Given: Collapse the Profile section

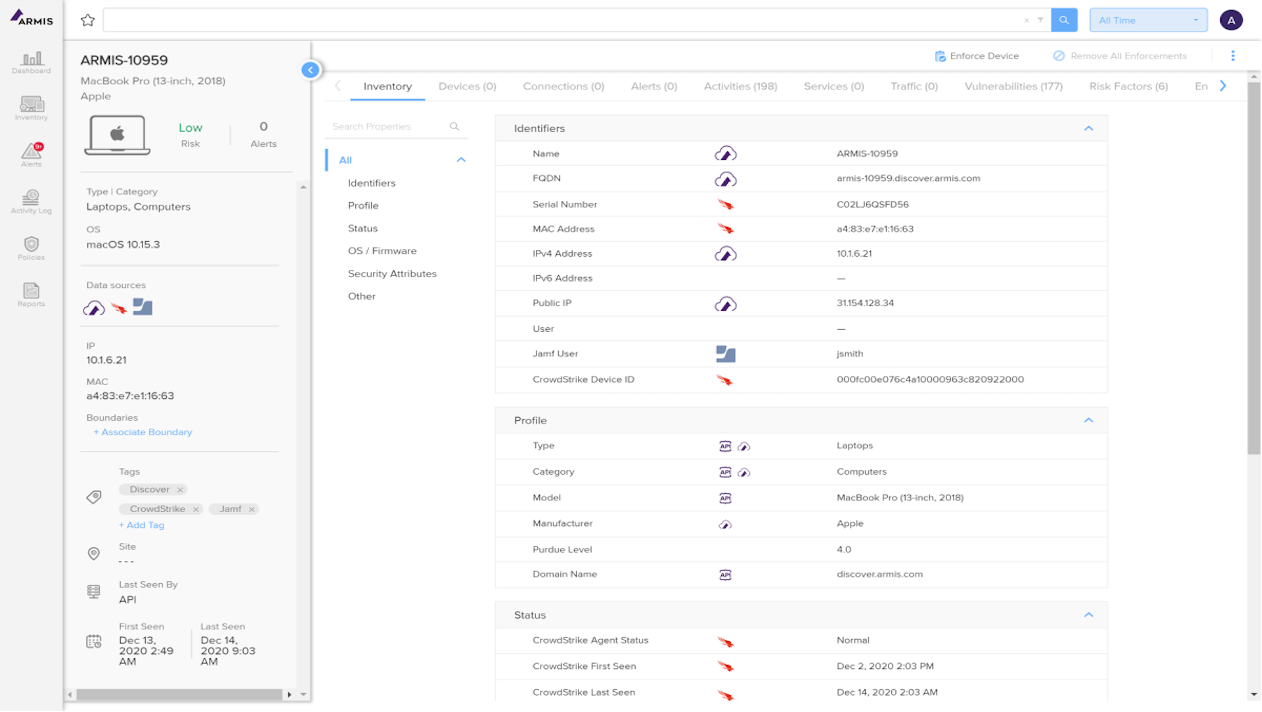Looking at the screenshot, I should click(1089, 420).
